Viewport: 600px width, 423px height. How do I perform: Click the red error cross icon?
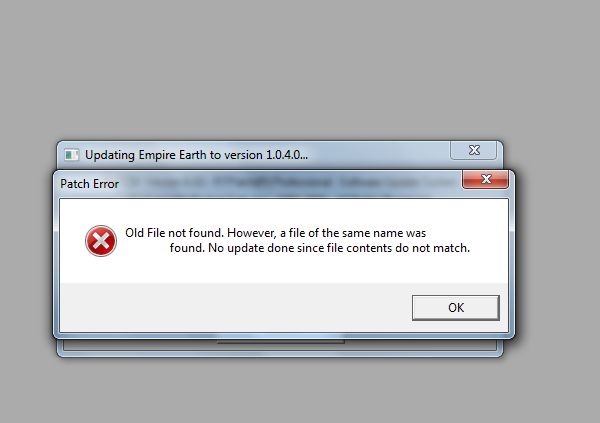pyautogui.click(x=101, y=241)
